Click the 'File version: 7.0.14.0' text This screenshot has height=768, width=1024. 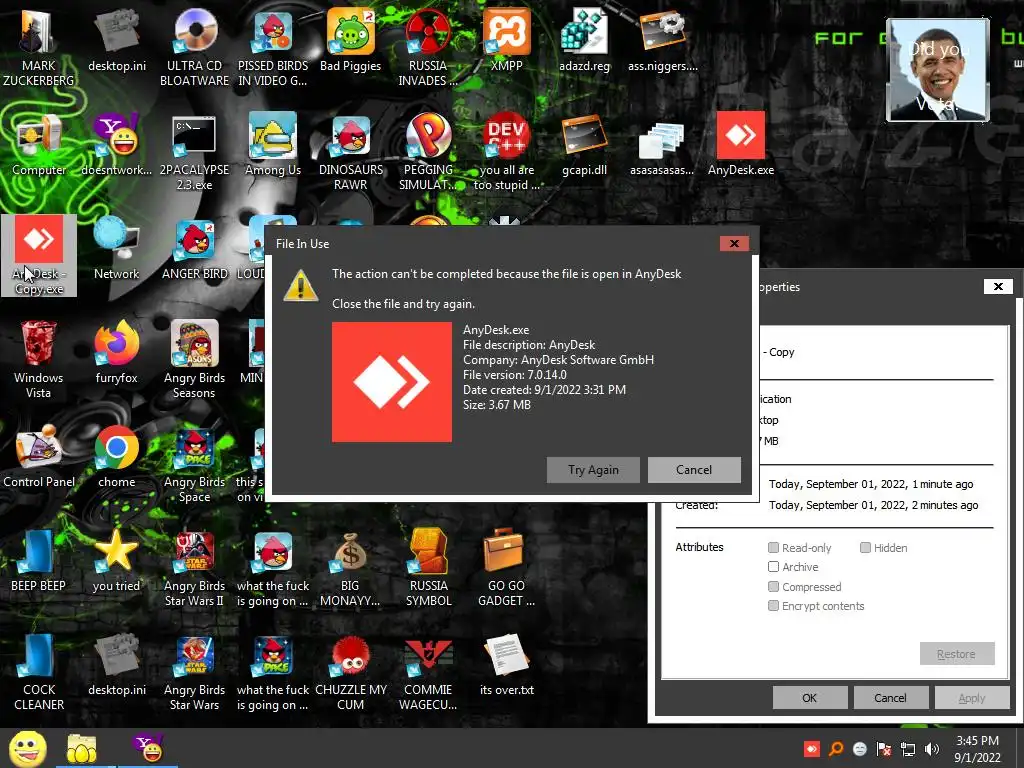tap(515, 375)
